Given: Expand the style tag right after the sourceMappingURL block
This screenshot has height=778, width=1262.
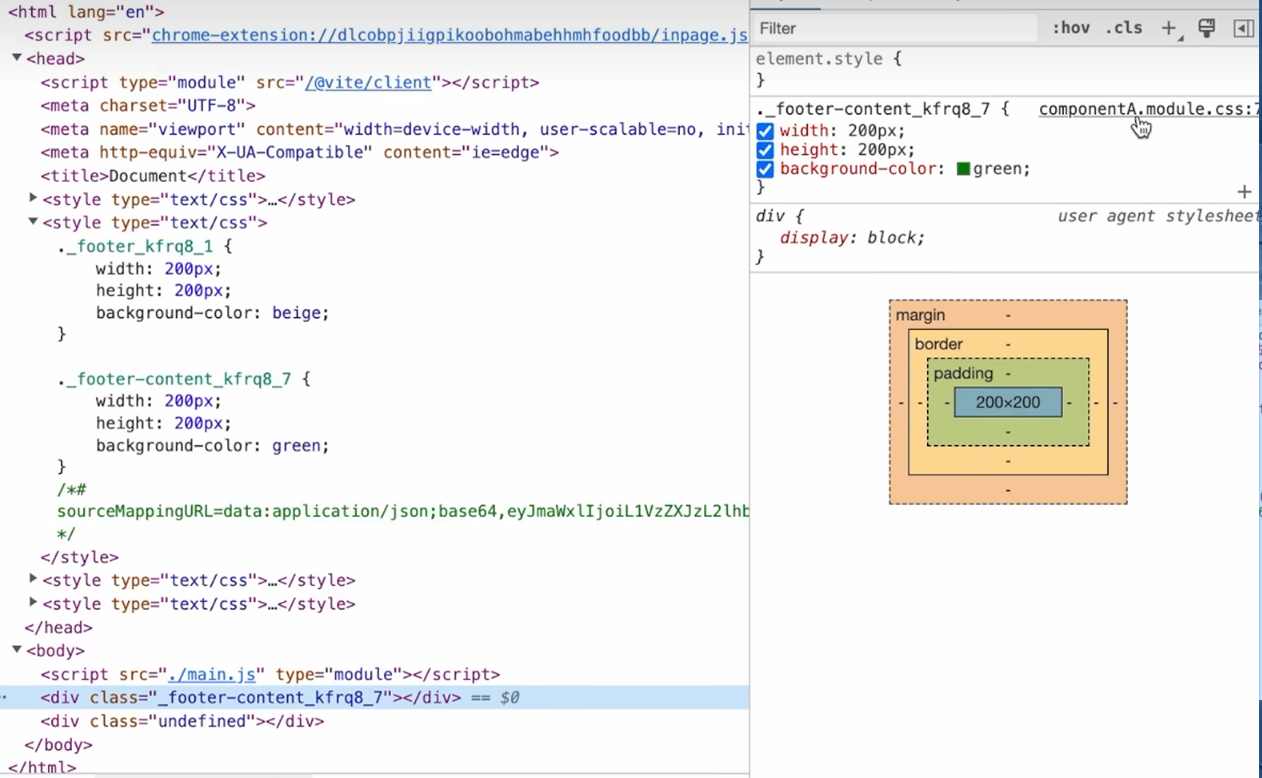Looking at the screenshot, I should 33,579.
